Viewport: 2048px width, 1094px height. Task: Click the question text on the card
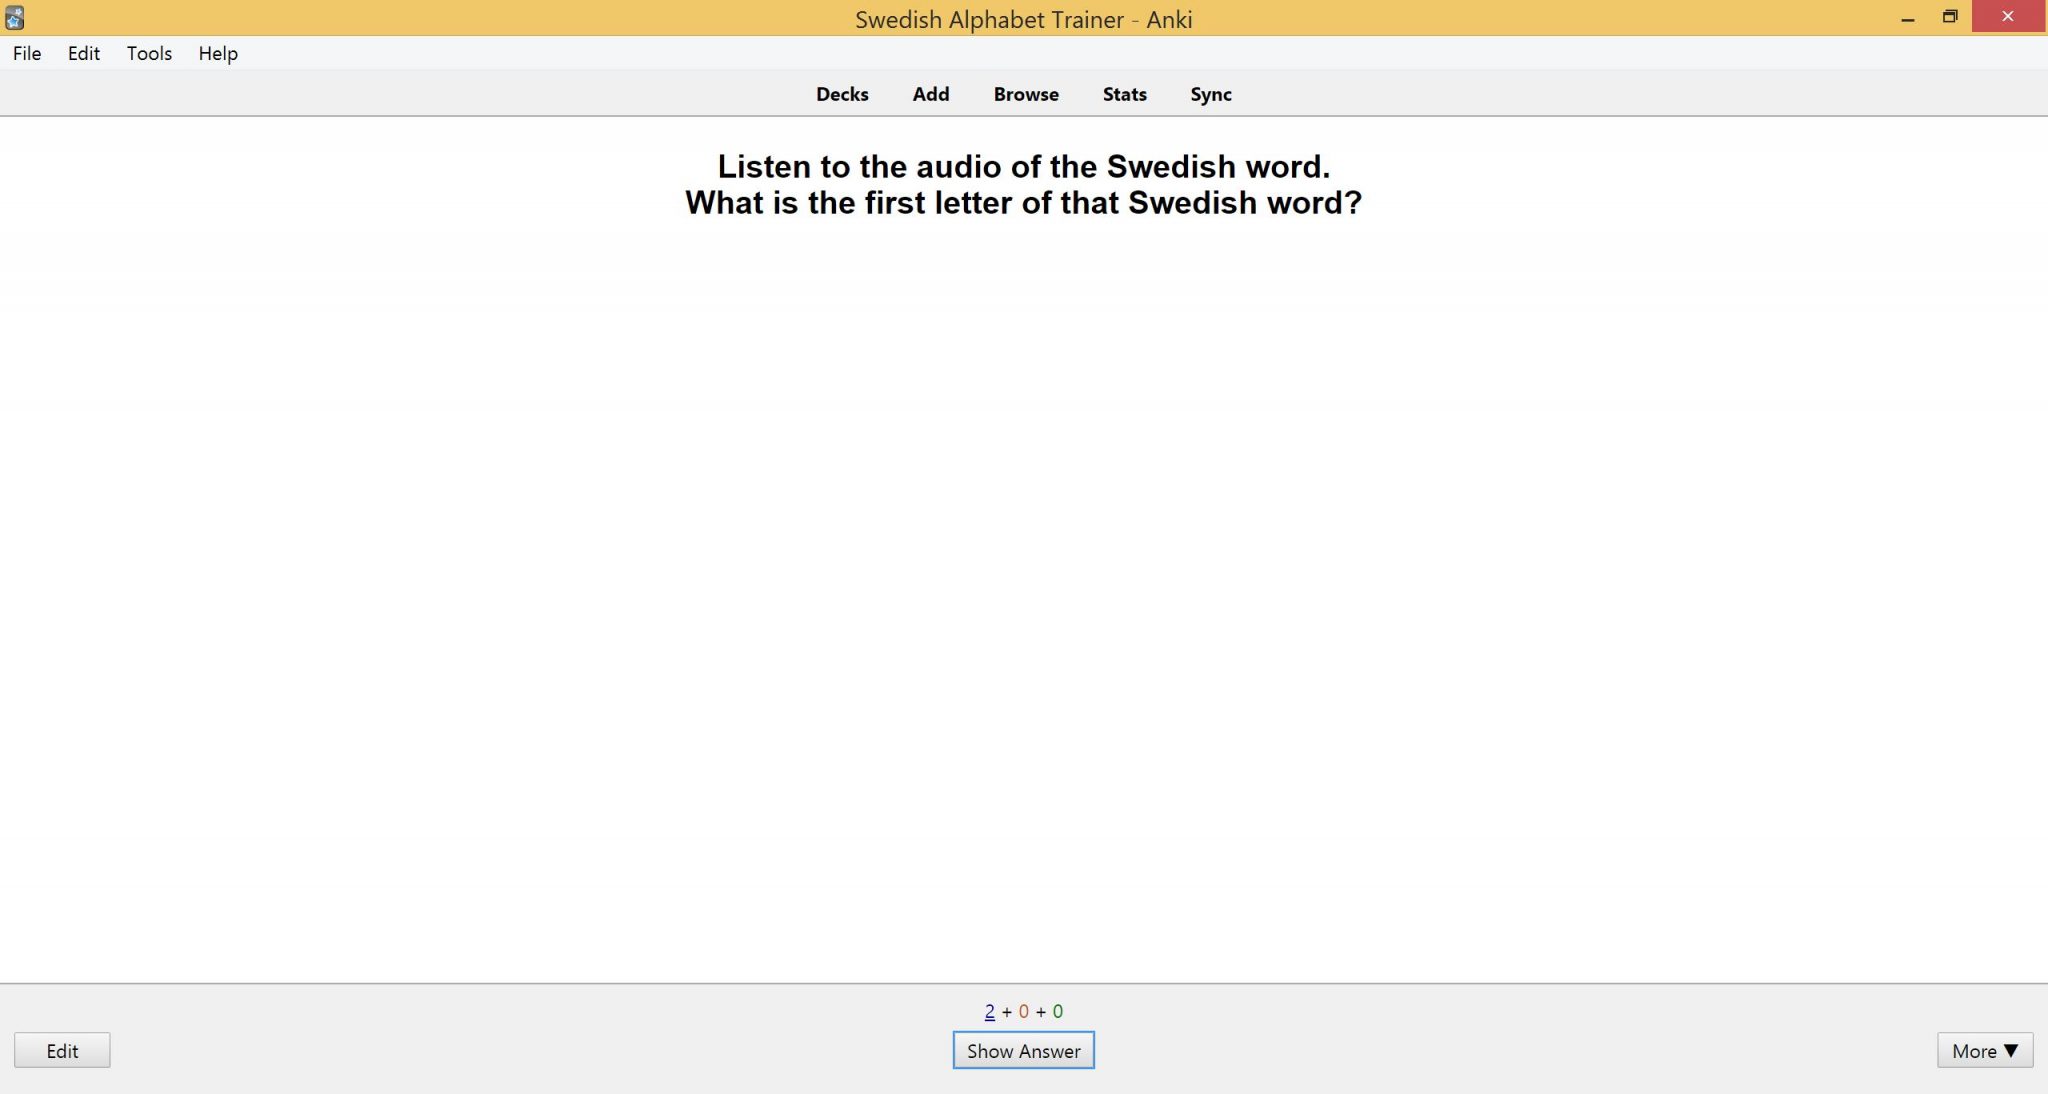[1023, 184]
